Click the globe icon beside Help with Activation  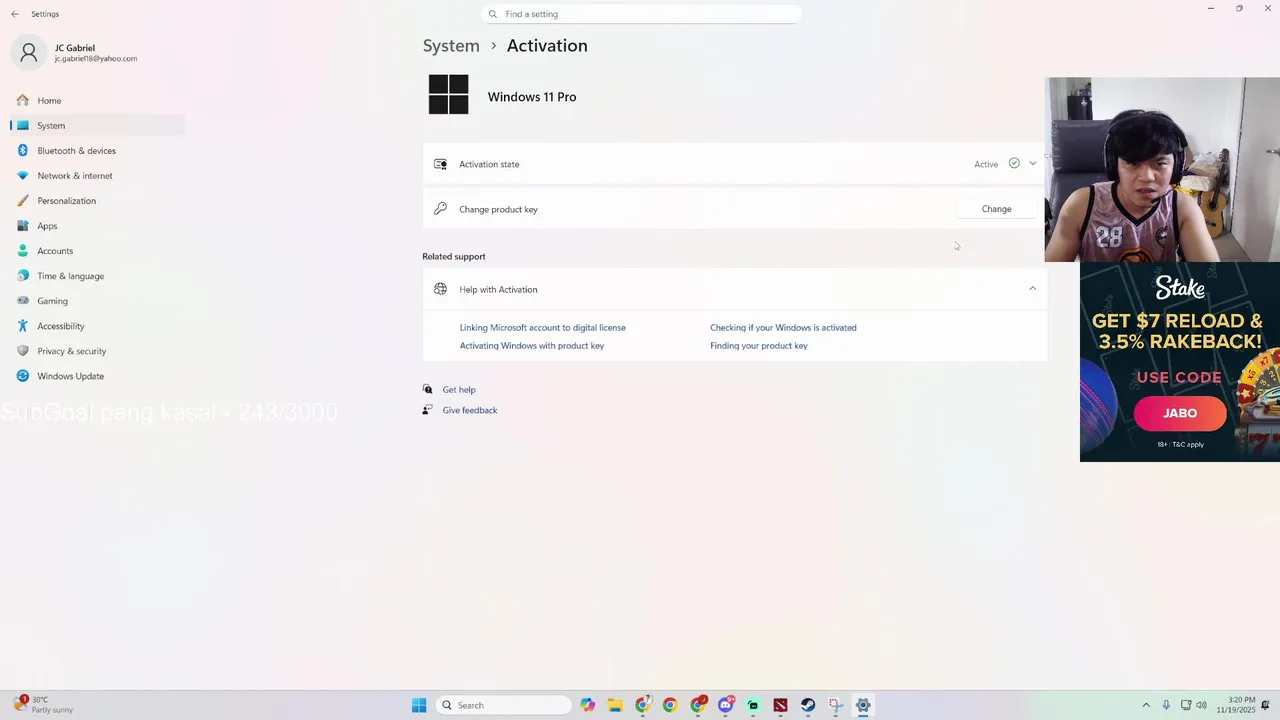[x=440, y=289]
